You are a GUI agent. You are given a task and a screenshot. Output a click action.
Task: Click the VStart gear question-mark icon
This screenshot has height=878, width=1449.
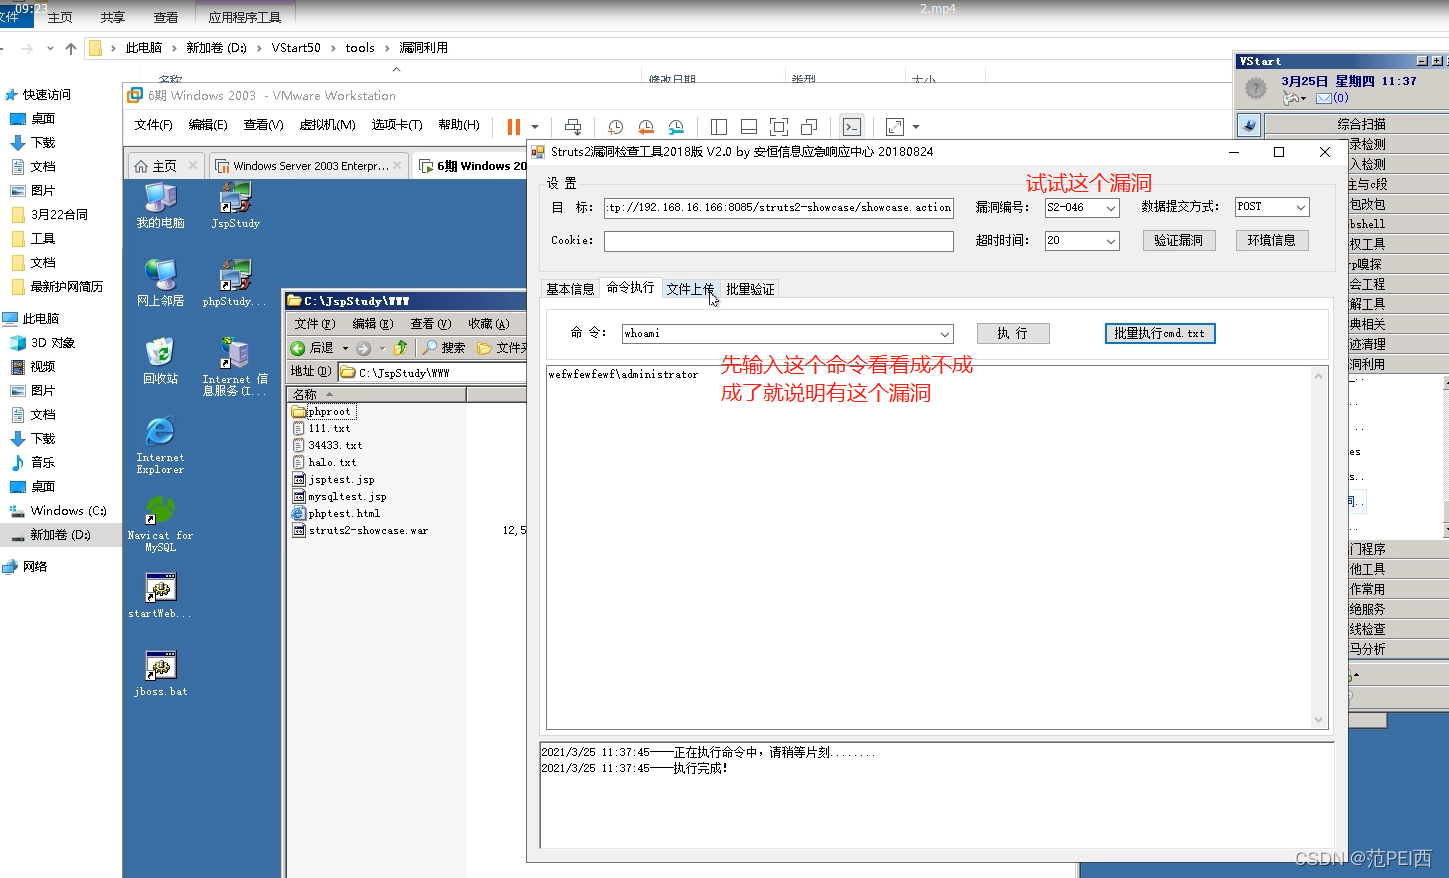pyautogui.click(x=1255, y=89)
